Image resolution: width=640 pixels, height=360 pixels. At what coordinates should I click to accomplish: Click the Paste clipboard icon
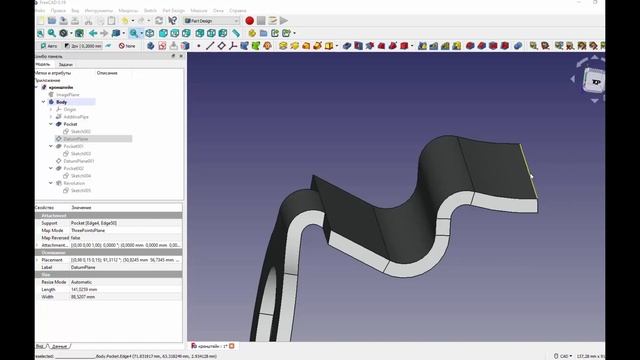click(111, 20)
